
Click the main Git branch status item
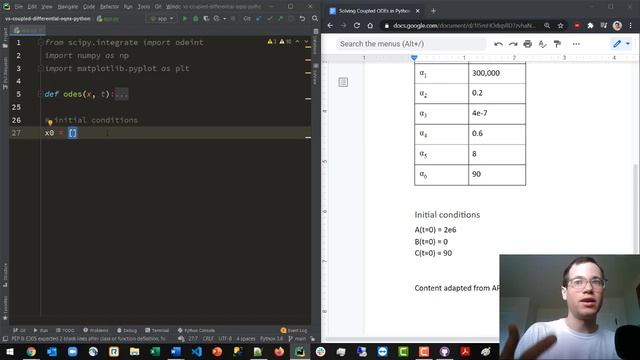pos(298,339)
